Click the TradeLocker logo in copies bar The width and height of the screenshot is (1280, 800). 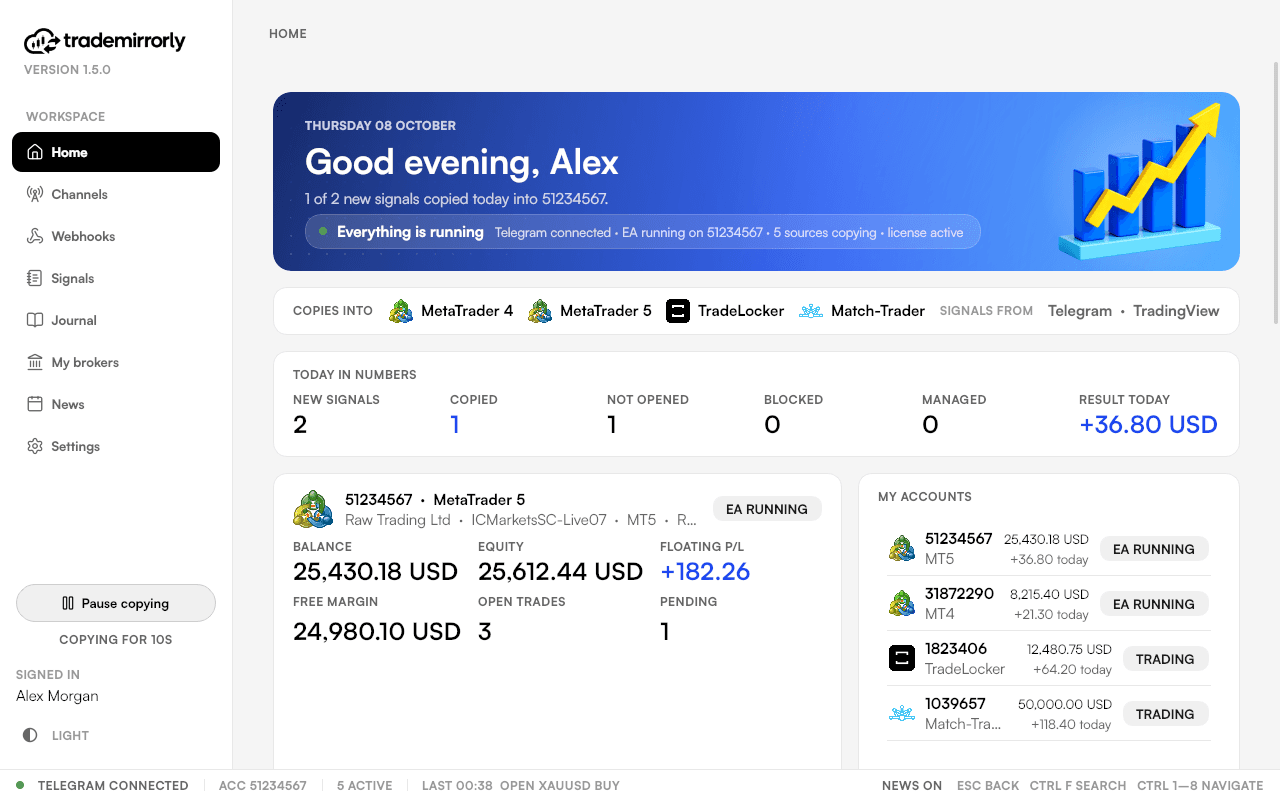(x=678, y=311)
